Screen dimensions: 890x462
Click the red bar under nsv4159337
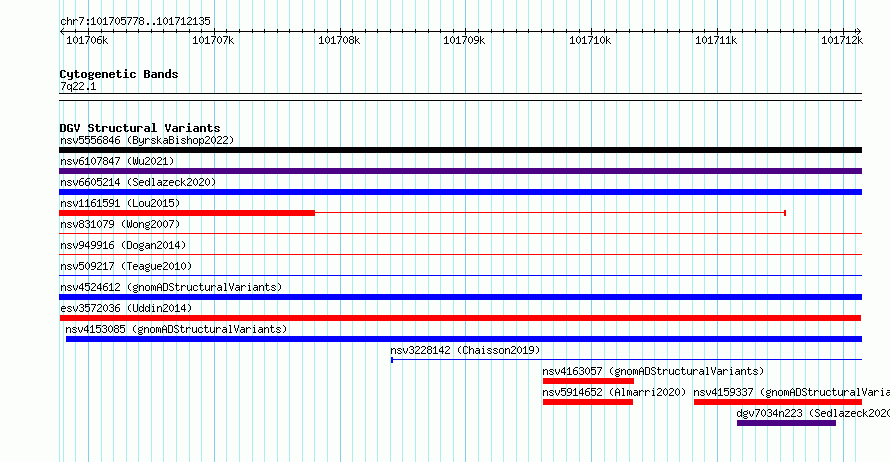778,402
